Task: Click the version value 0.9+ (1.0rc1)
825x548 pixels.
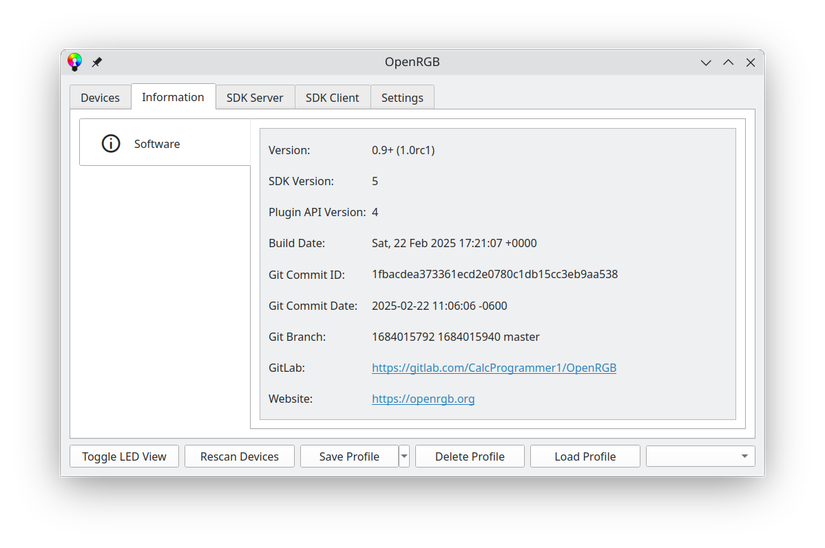Action: (403, 150)
